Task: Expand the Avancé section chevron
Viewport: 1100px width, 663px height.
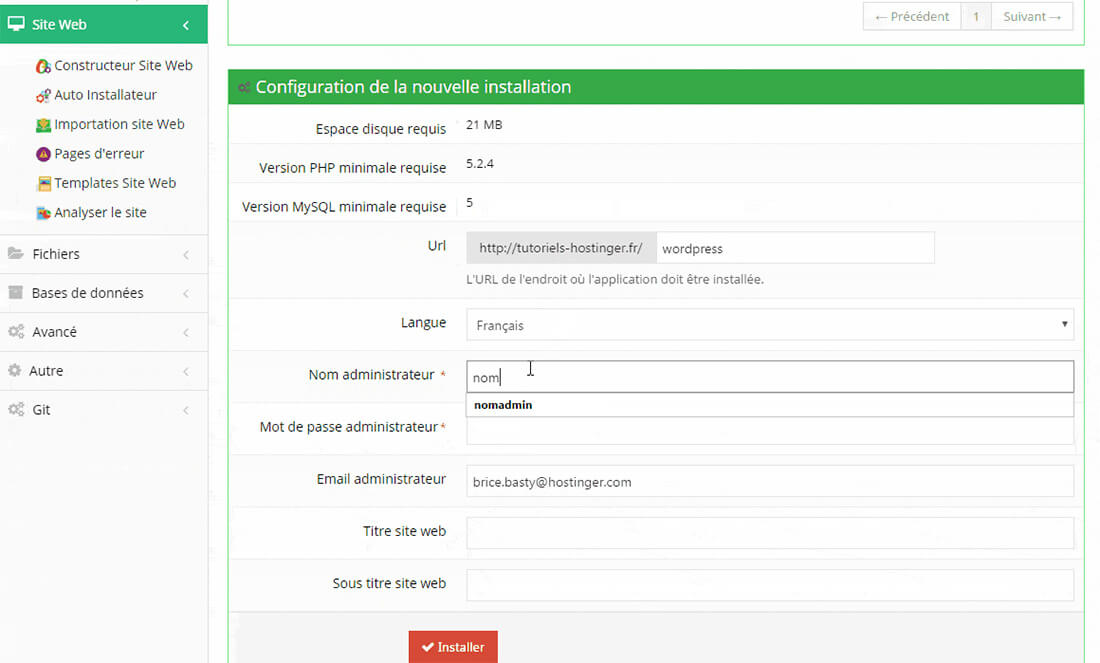Action: coord(186,333)
